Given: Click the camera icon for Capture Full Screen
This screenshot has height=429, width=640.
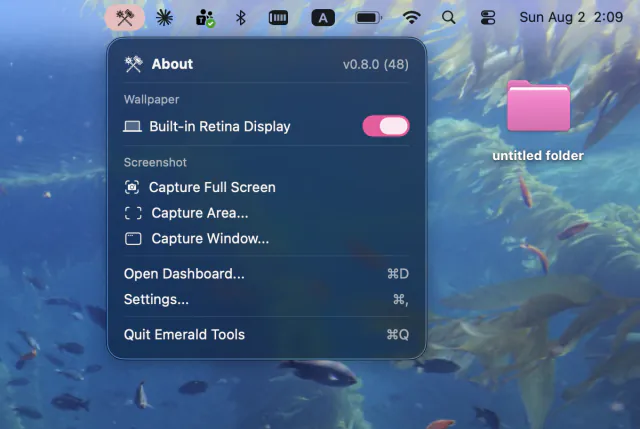Looking at the screenshot, I should point(132,187).
